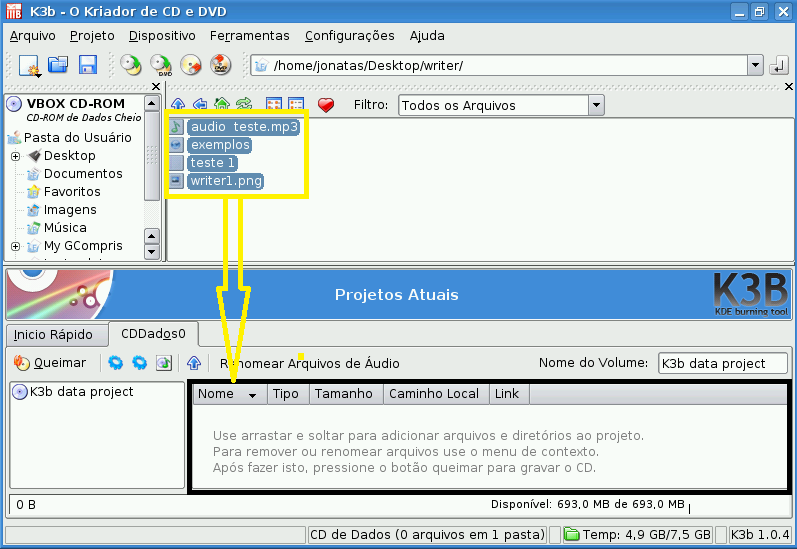The width and height of the screenshot is (797, 549).
Task: Open the Projeto menu
Action: (x=92, y=36)
